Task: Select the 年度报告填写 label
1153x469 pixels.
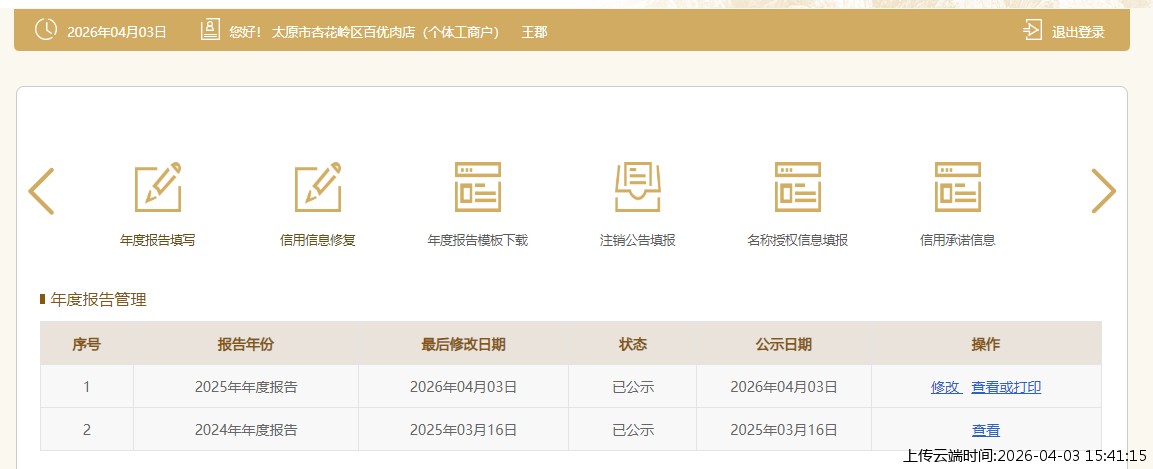Action: [x=158, y=240]
